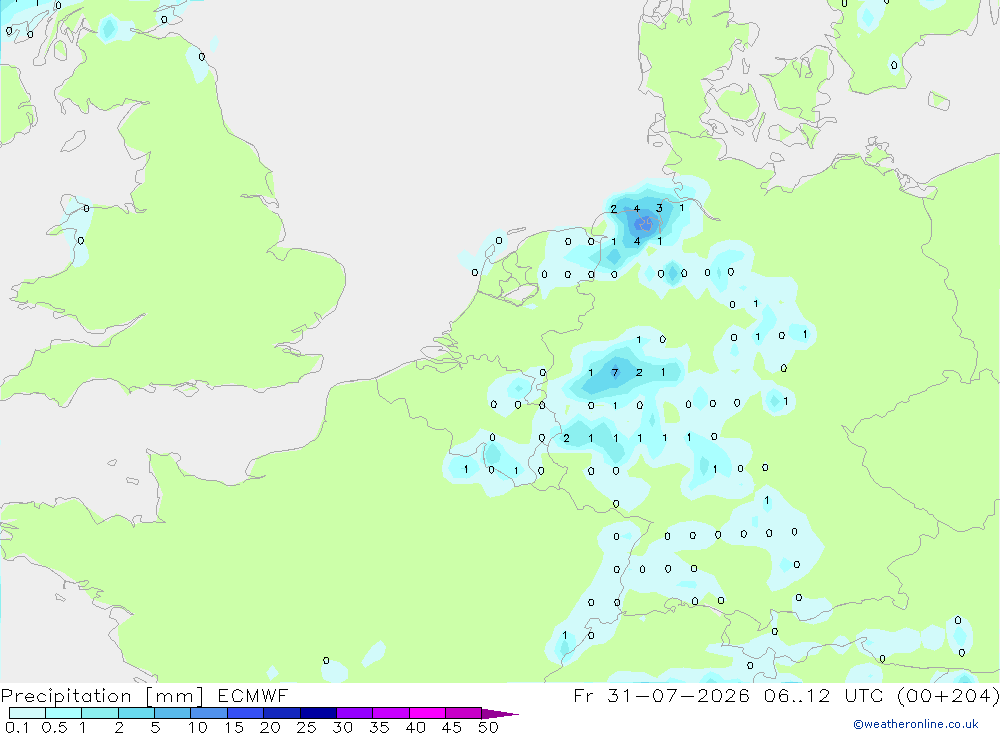Click the 45–50 mm legend swatch
Image resolution: width=1000 pixels, height=733 pixels.
[464, 713]
